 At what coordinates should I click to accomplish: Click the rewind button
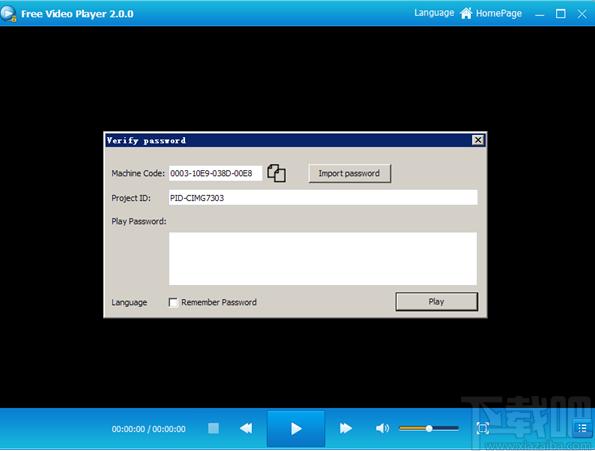246,429
